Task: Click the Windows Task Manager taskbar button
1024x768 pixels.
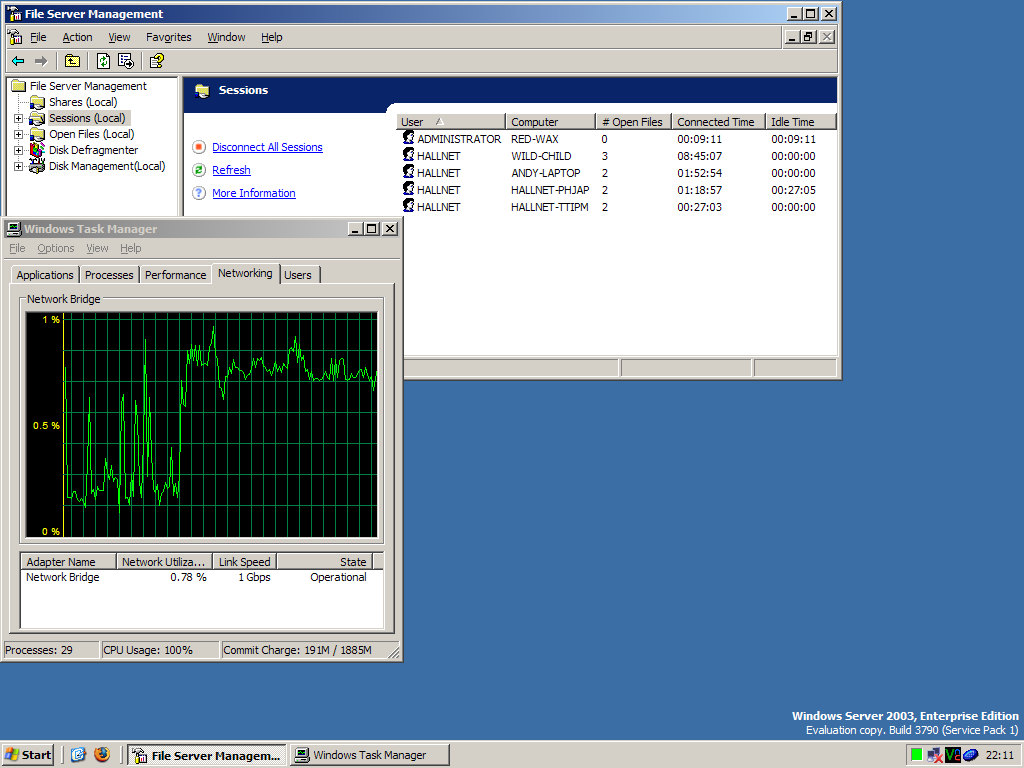Action: point(370,755)
